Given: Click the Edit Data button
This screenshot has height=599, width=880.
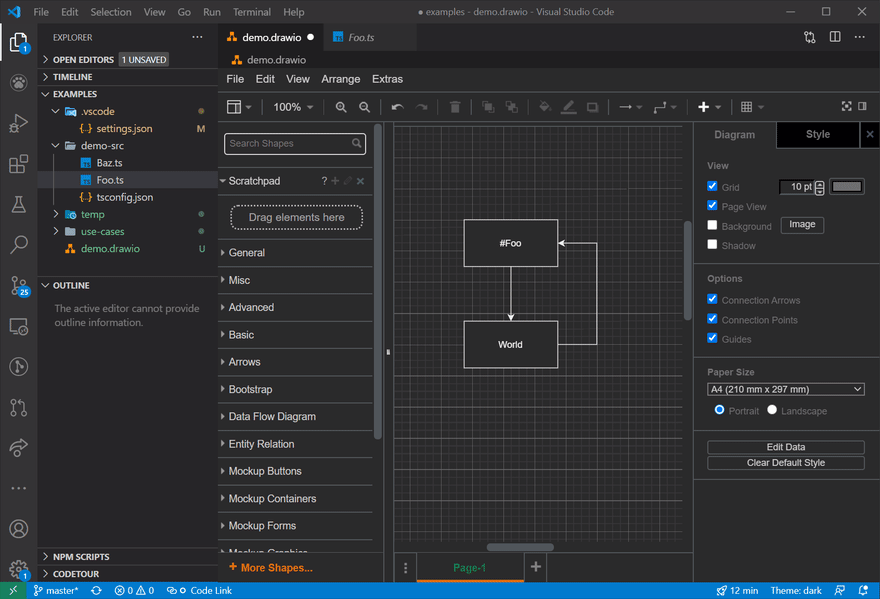Looking at the screenshot, I should [785, 446].
